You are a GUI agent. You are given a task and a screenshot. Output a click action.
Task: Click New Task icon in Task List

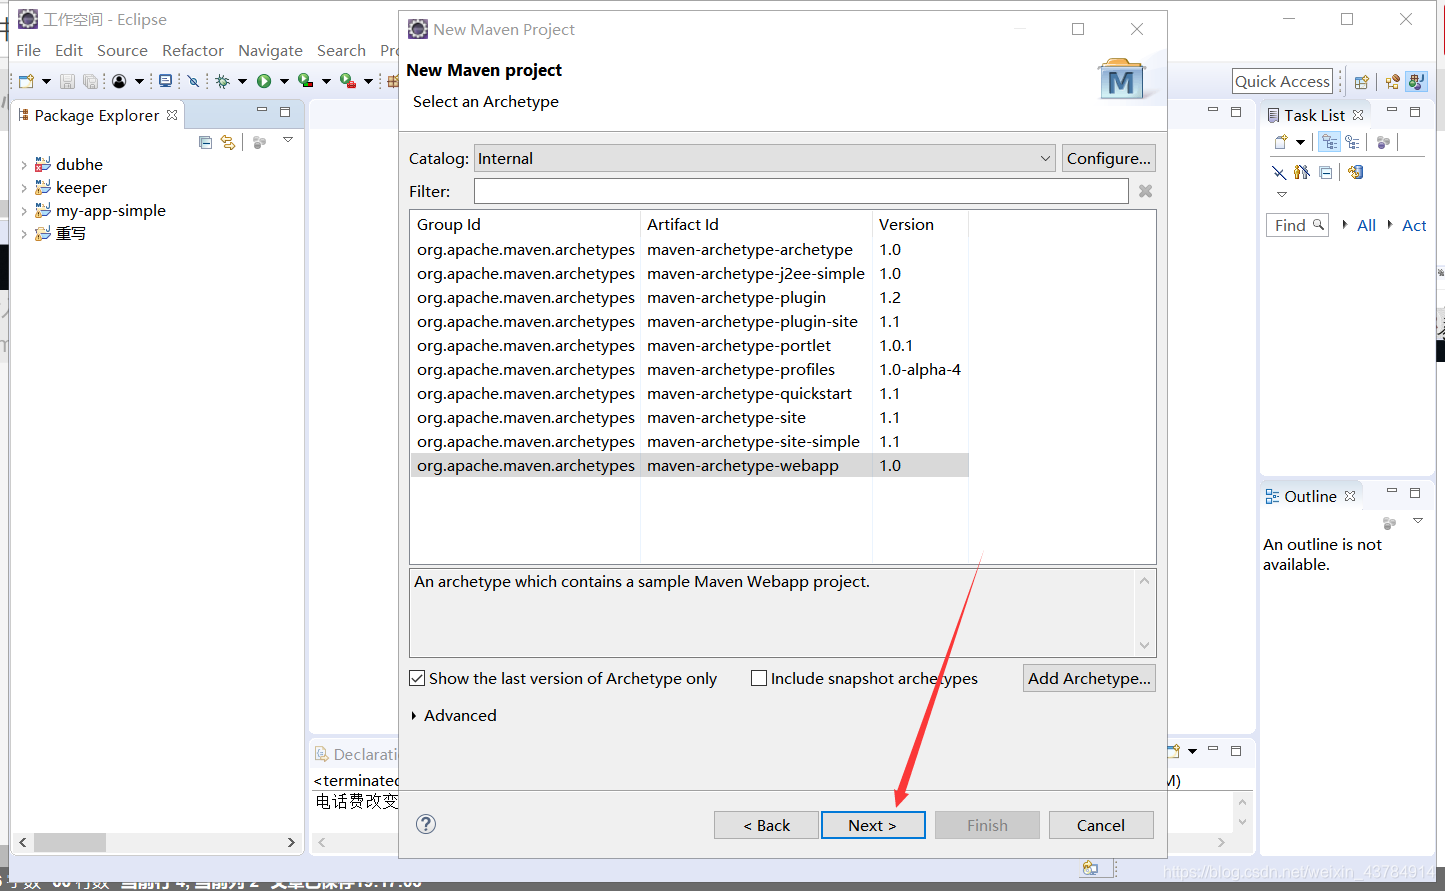click(x=1281, y=142)
